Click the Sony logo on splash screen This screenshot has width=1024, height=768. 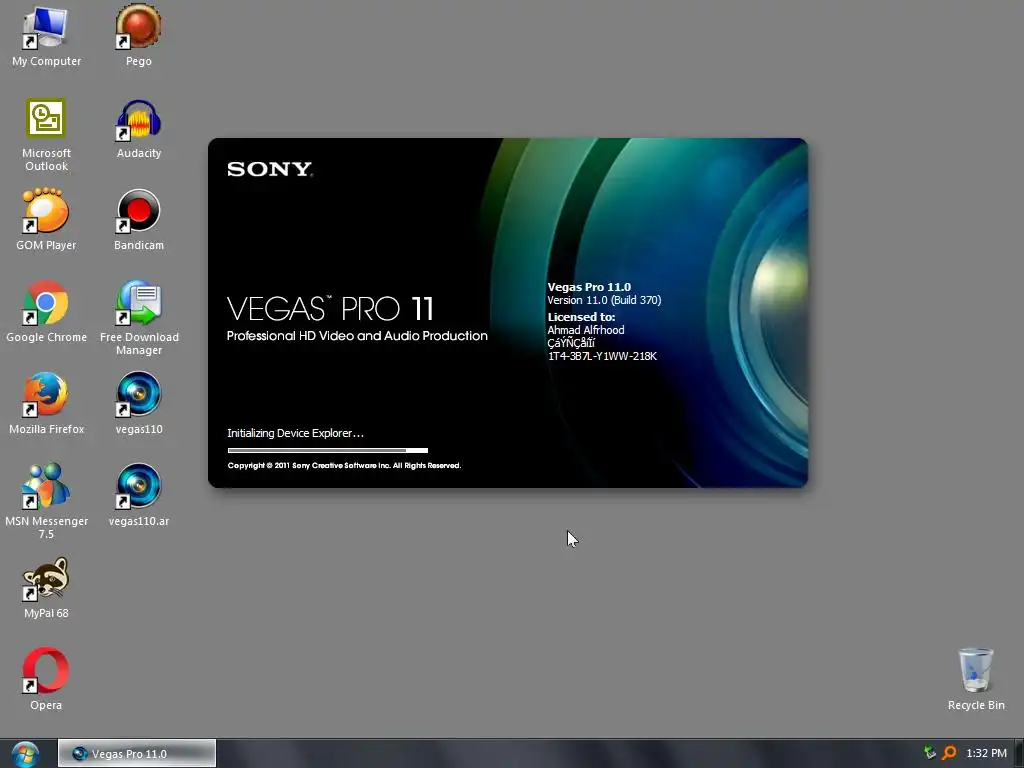click(270, 170)
